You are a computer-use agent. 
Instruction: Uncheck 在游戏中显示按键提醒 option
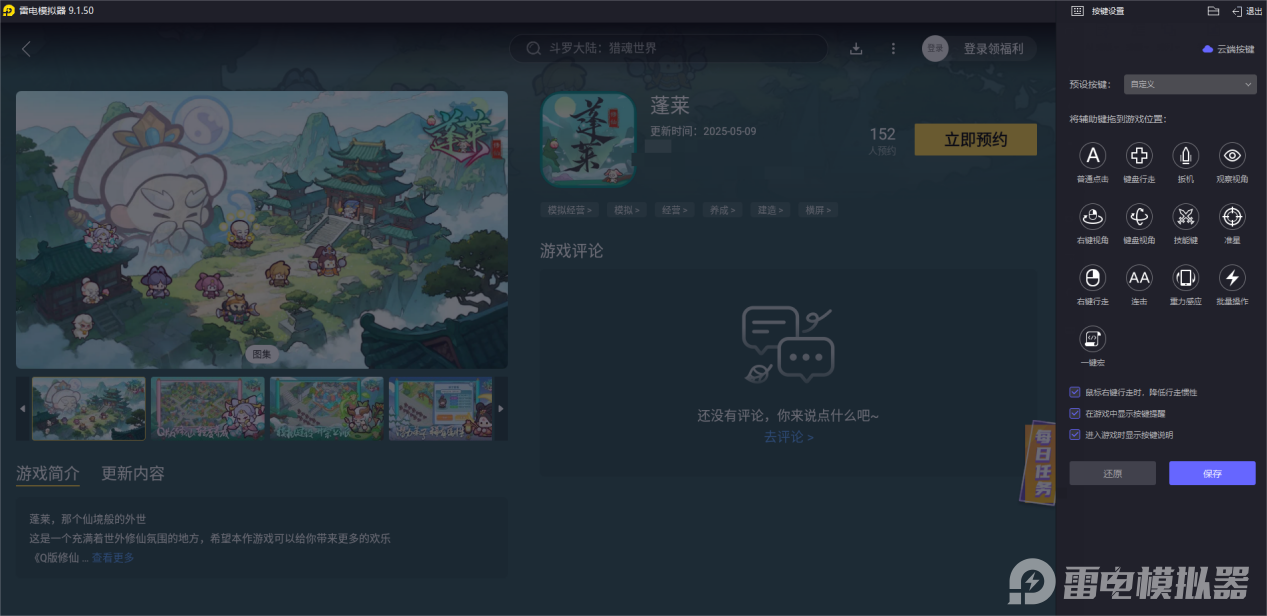click(1074, 413)
